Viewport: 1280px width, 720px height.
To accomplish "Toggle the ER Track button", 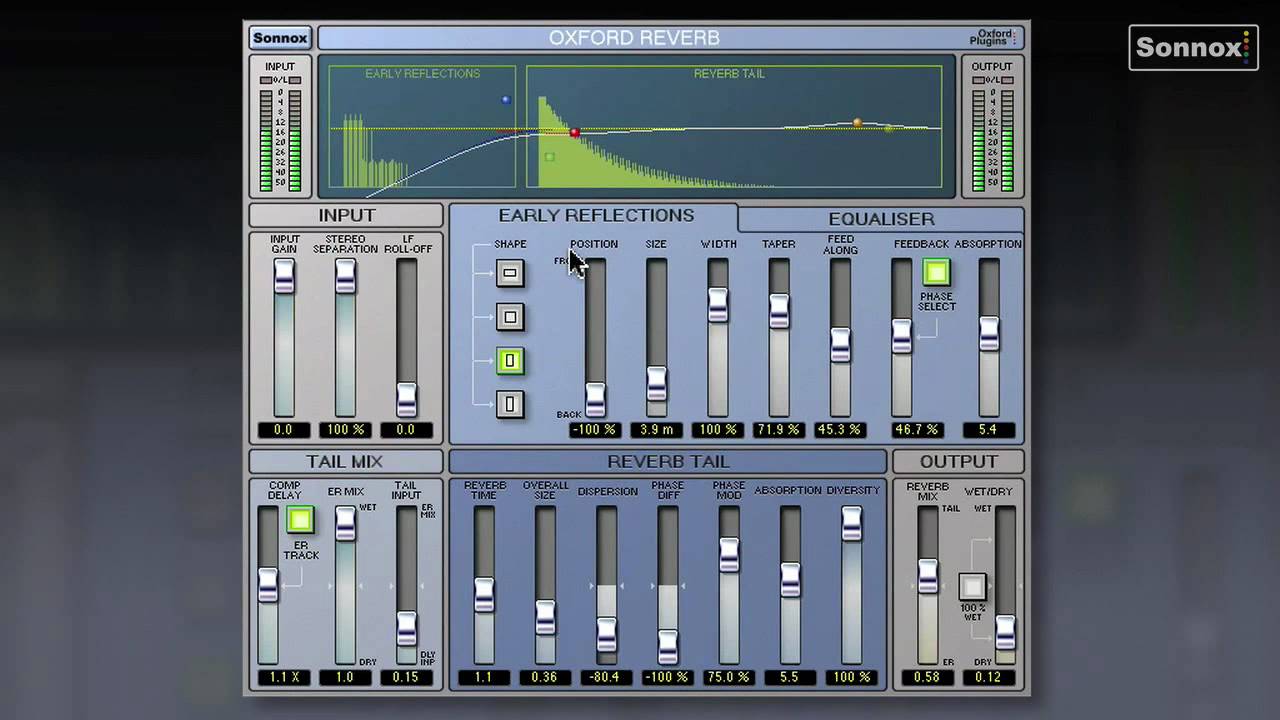I will tap(300, 519).
